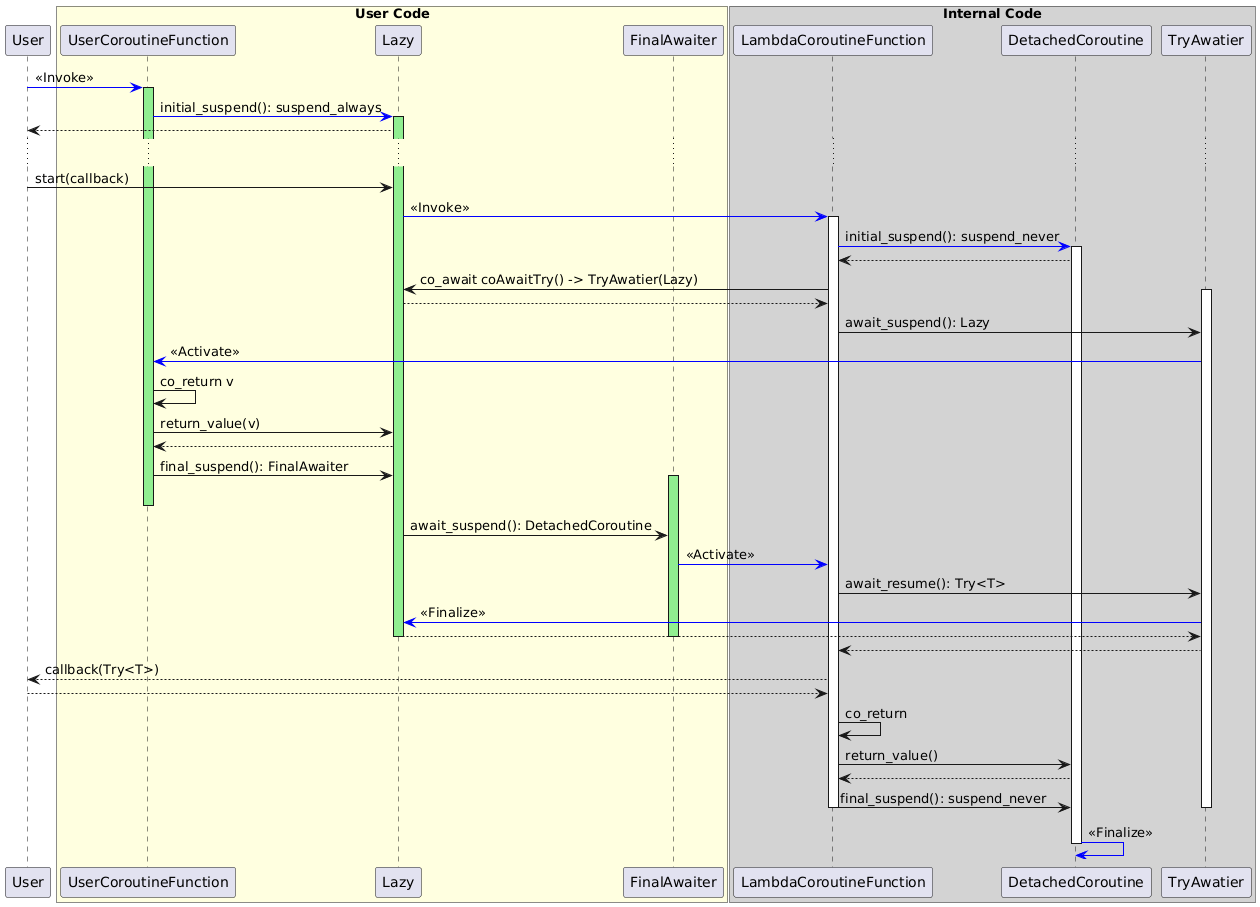Click the bottom Lazy participant box
This screenshot has height=907, width=1260.
398,882
